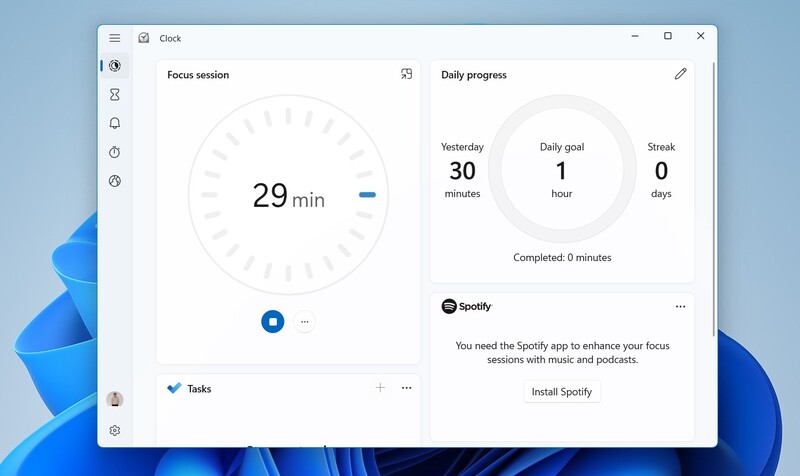The image size is (800, 476).
Task: Stop the running focus session
Action: click(272, 321)
